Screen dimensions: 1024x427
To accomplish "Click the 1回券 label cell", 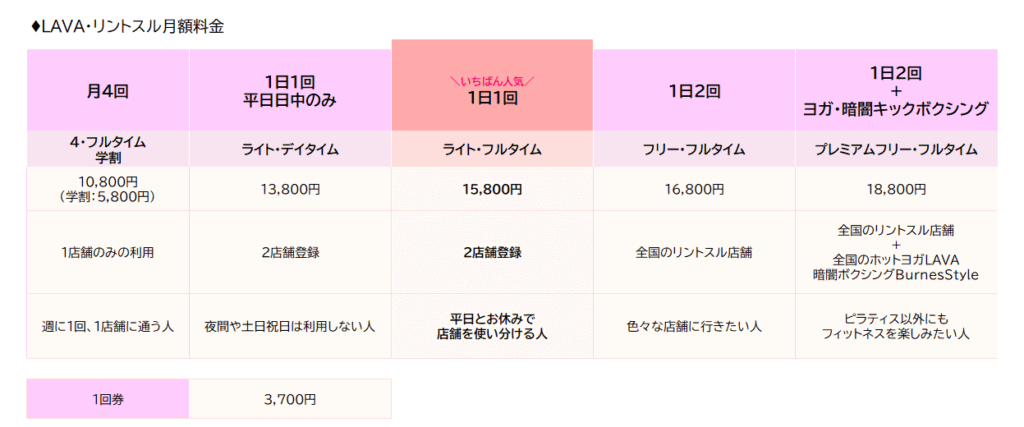I will tap(107, 399).
